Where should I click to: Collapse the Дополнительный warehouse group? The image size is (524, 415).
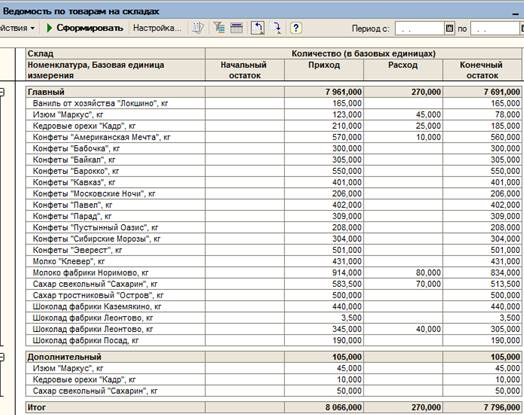2,357
